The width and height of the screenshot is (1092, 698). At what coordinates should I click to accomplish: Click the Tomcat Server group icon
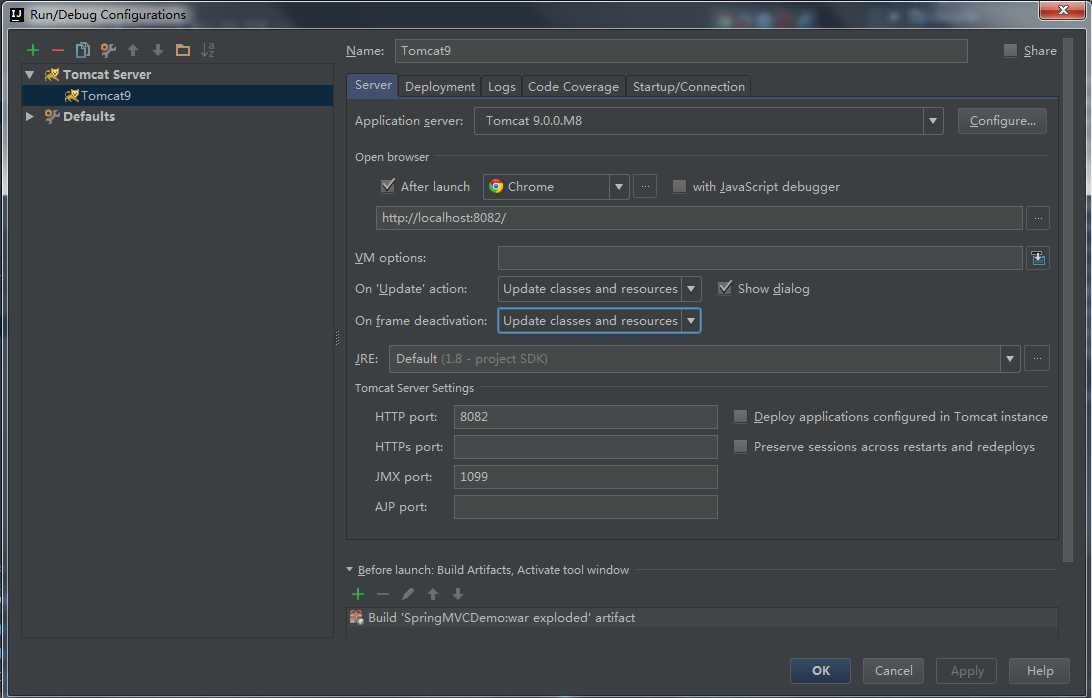tap(52, 75)
